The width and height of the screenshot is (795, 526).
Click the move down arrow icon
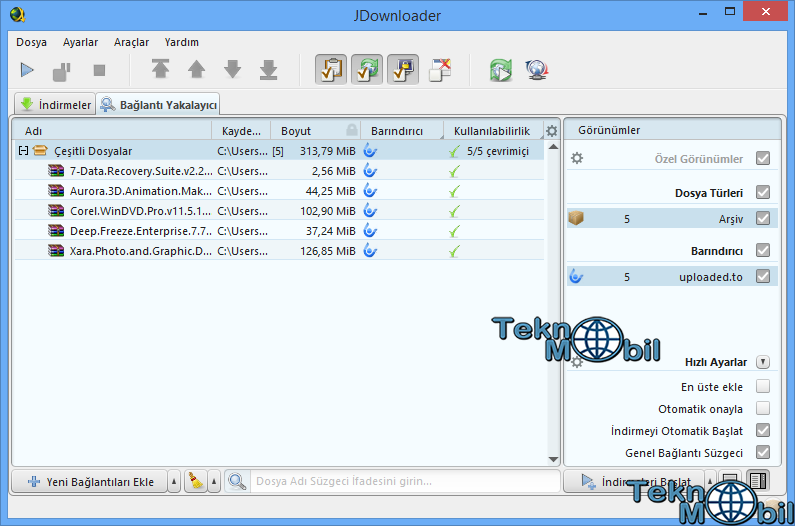[x=232, y=70]
